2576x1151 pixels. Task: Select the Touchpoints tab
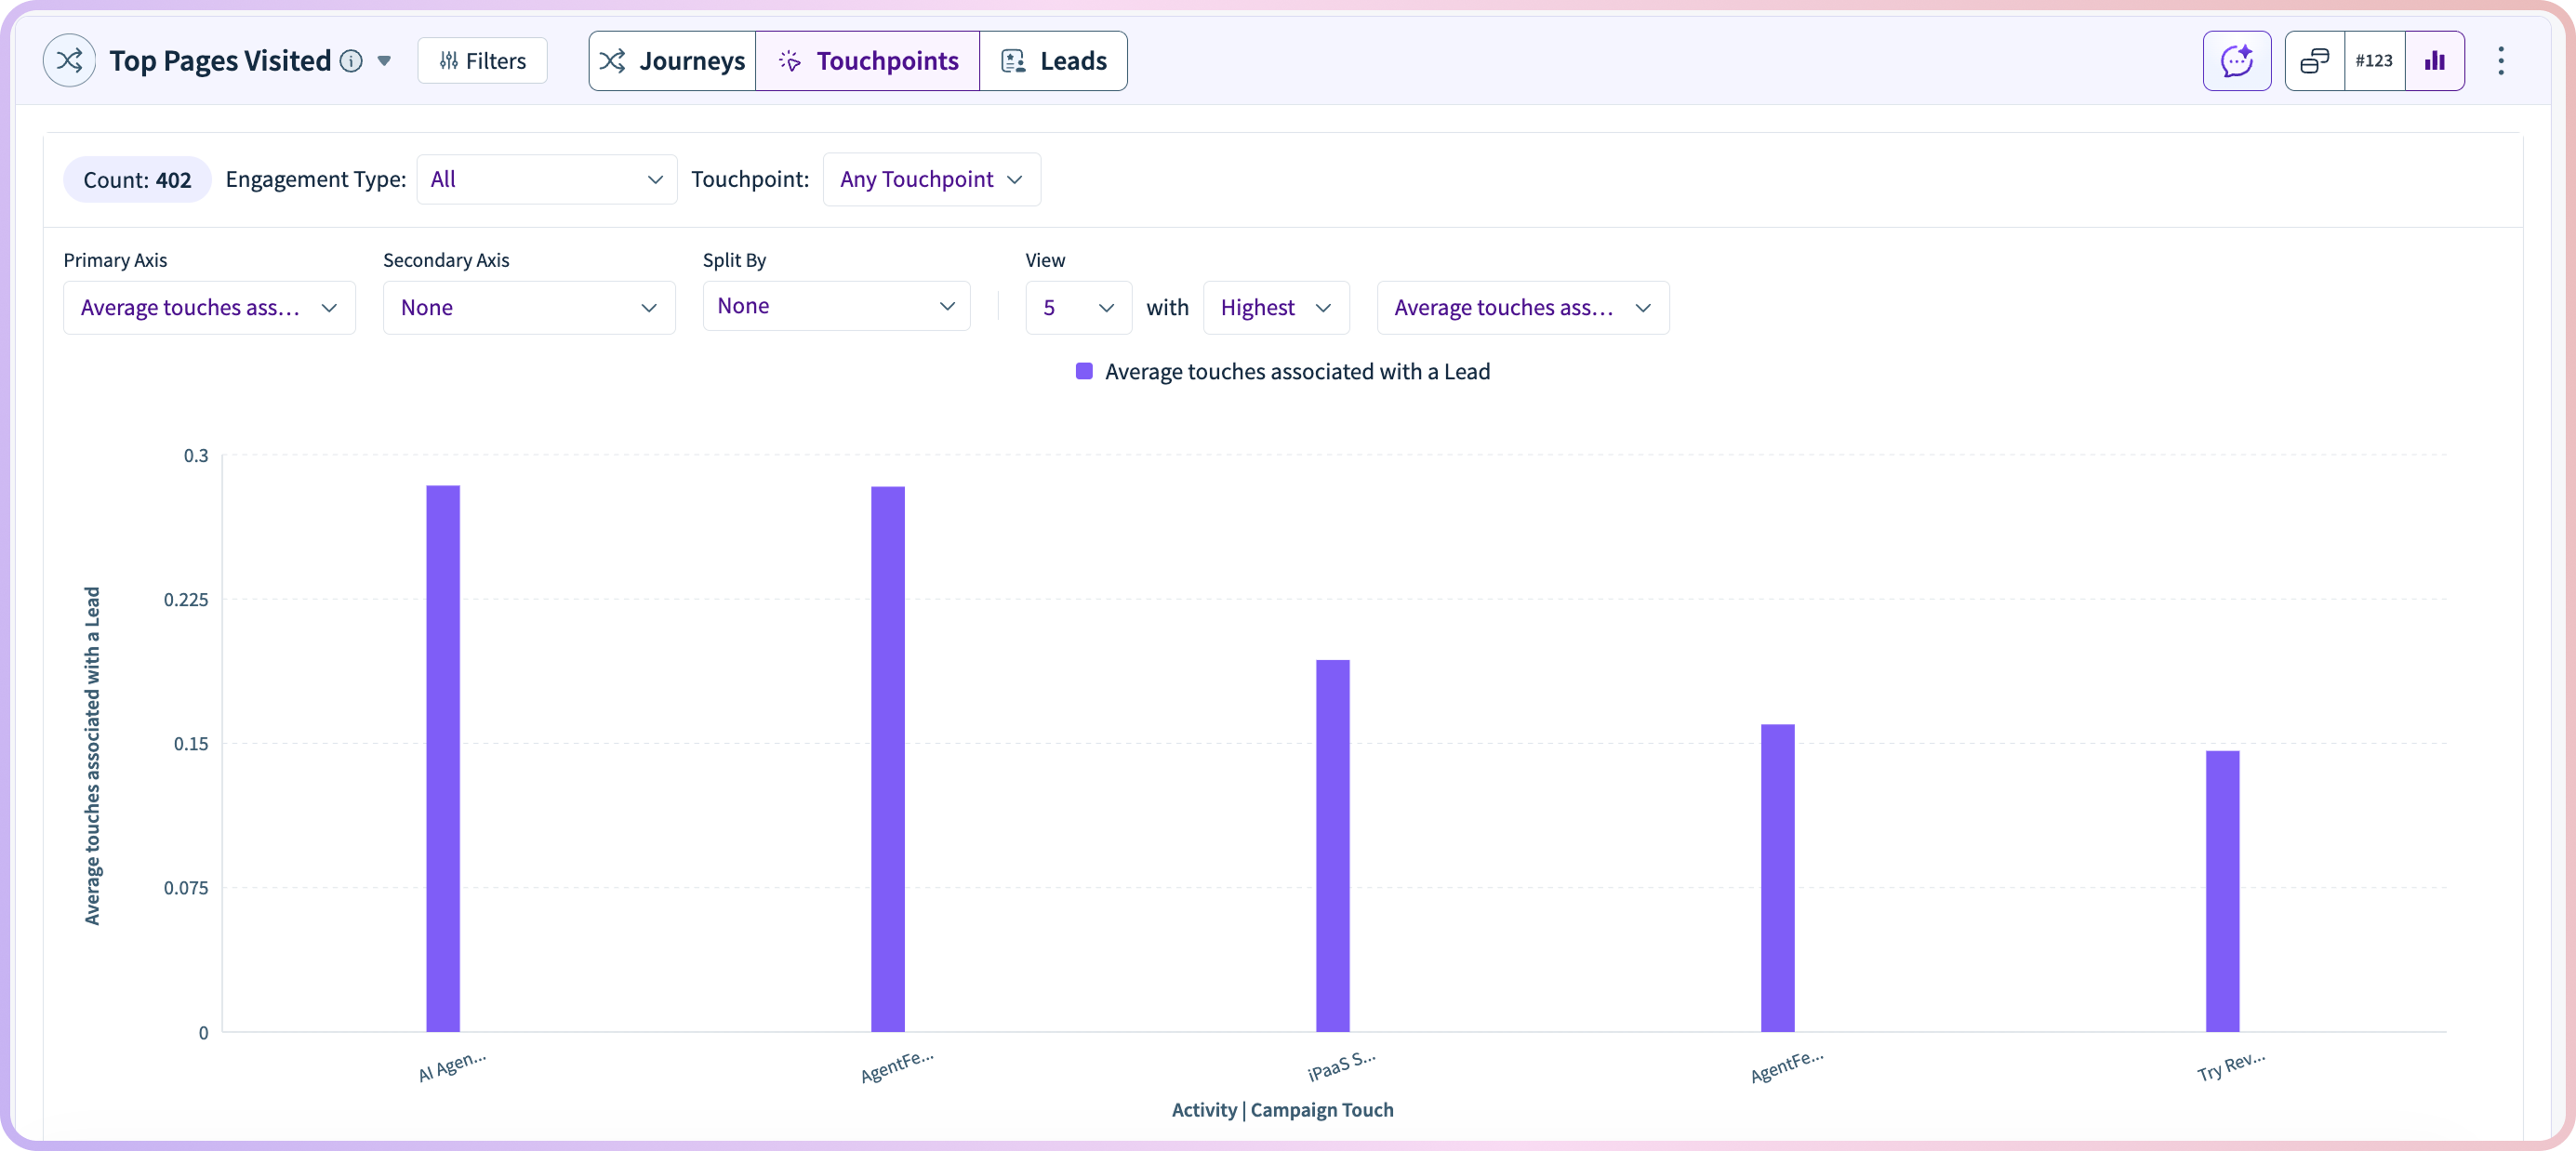click(x=867, y=61)
